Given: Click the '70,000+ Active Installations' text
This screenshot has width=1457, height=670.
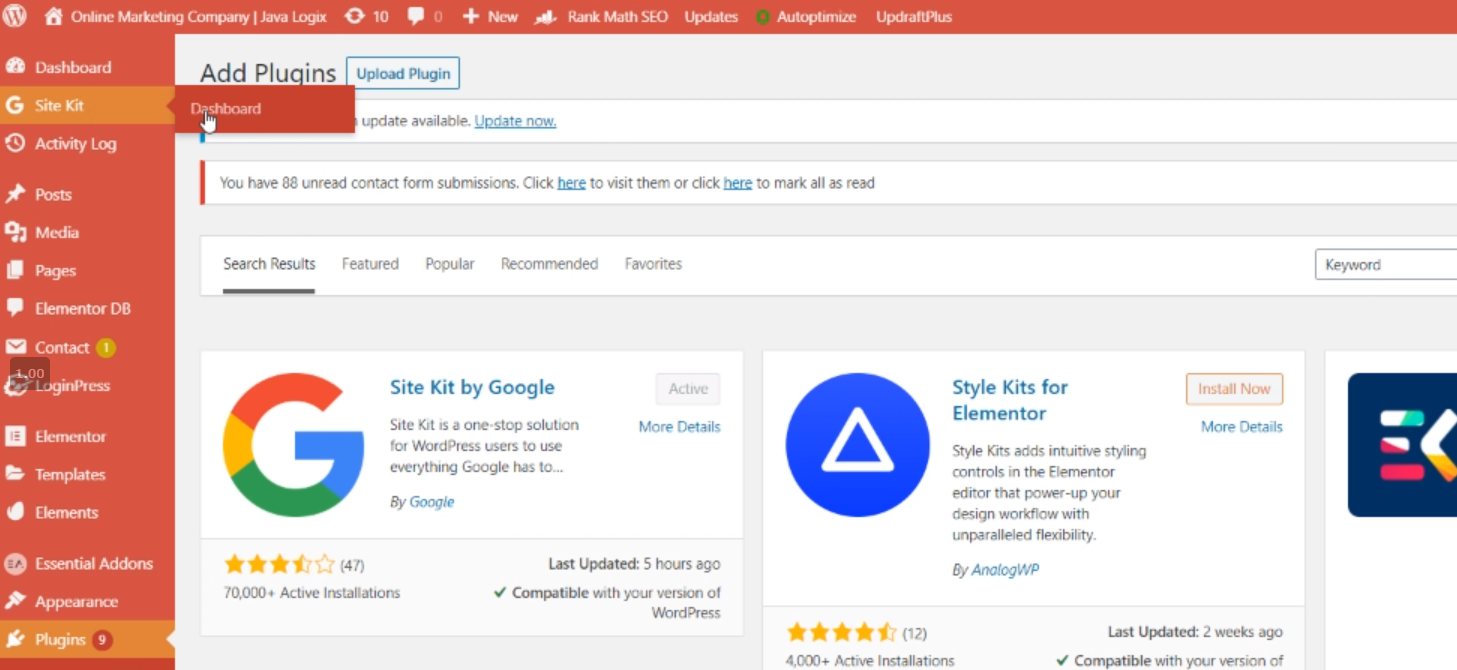Looking at the screenshot, I should pos(312,593).
